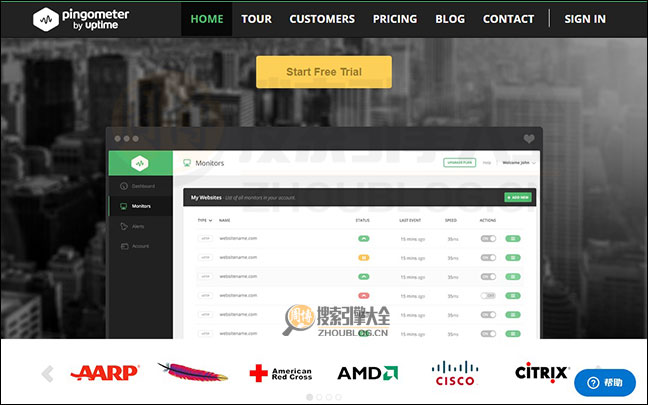Open the CONTACT nav item
The image size is (648, 405).
click(x=508, y=19)
